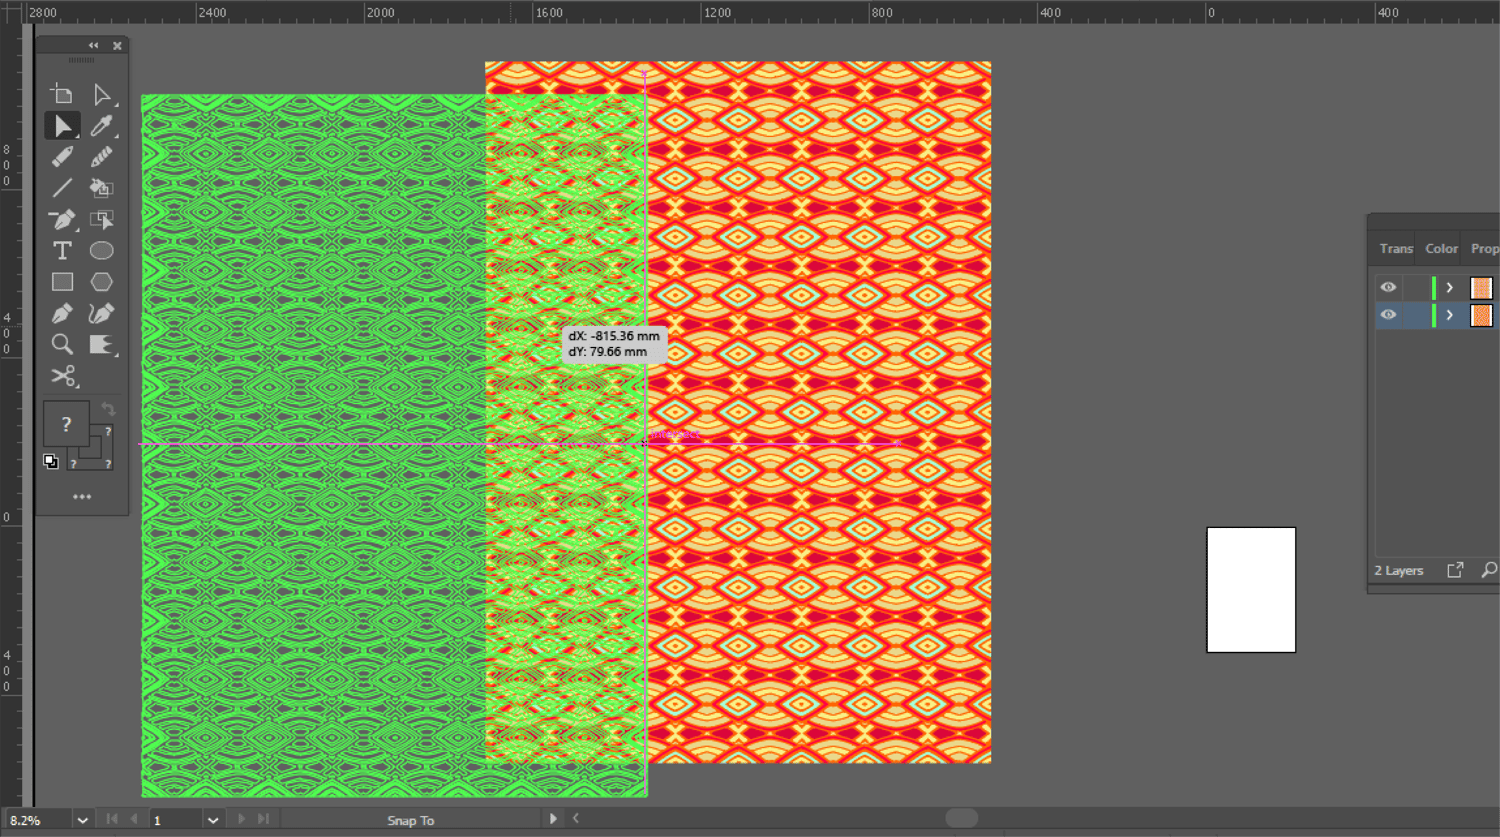
Task: Switch to the Trans tab
Action: pos(1396,248)
